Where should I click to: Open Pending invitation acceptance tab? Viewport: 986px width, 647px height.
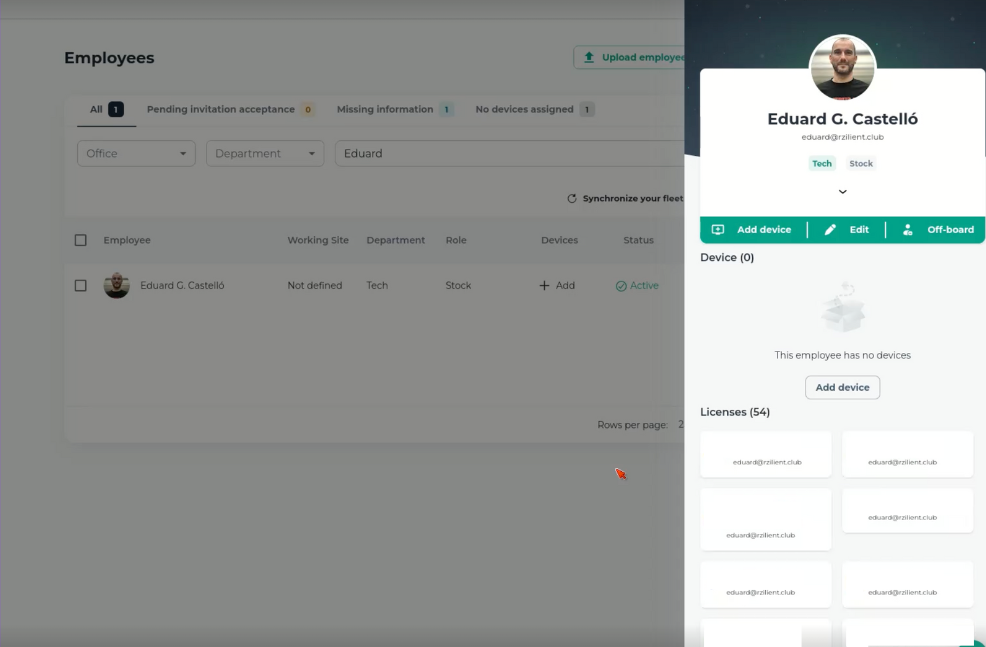pyautogui.click(x=231, y=109)
